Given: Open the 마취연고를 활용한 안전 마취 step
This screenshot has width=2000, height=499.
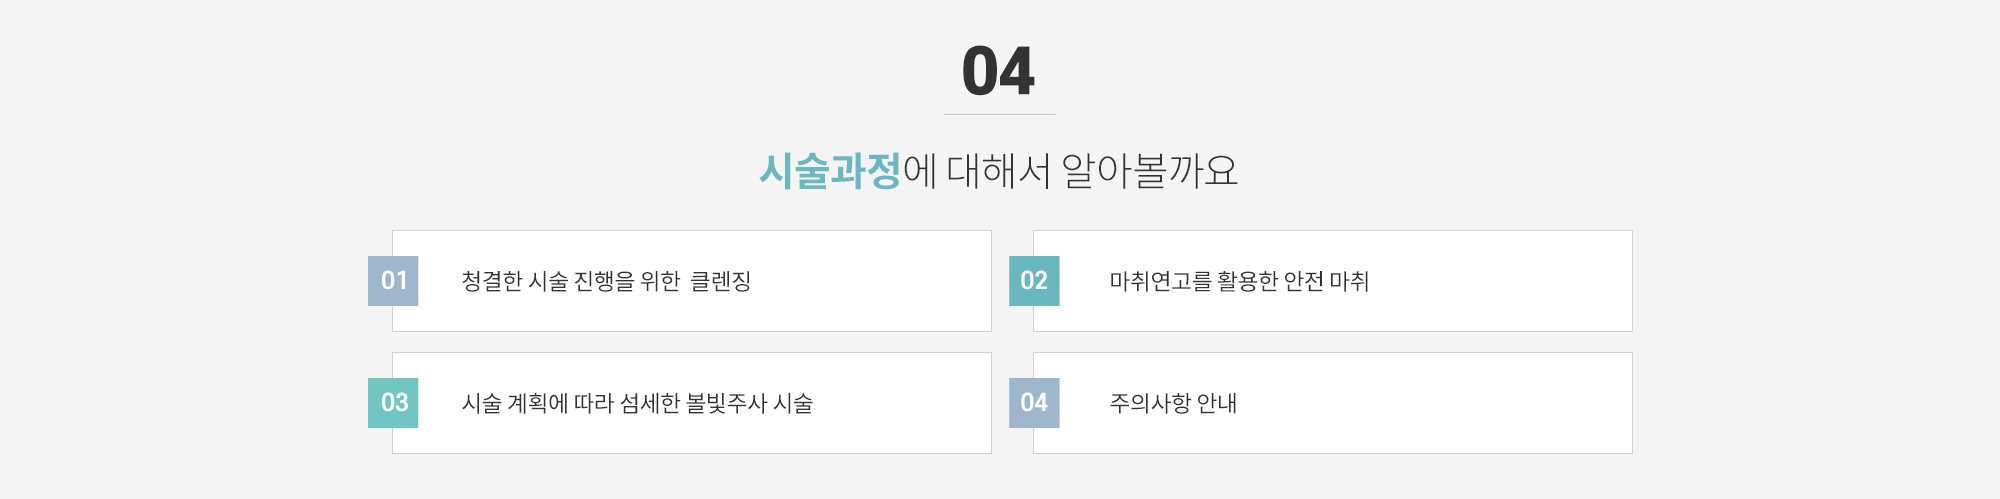Looking at the screenshot, I should [x=1239, y=281].
